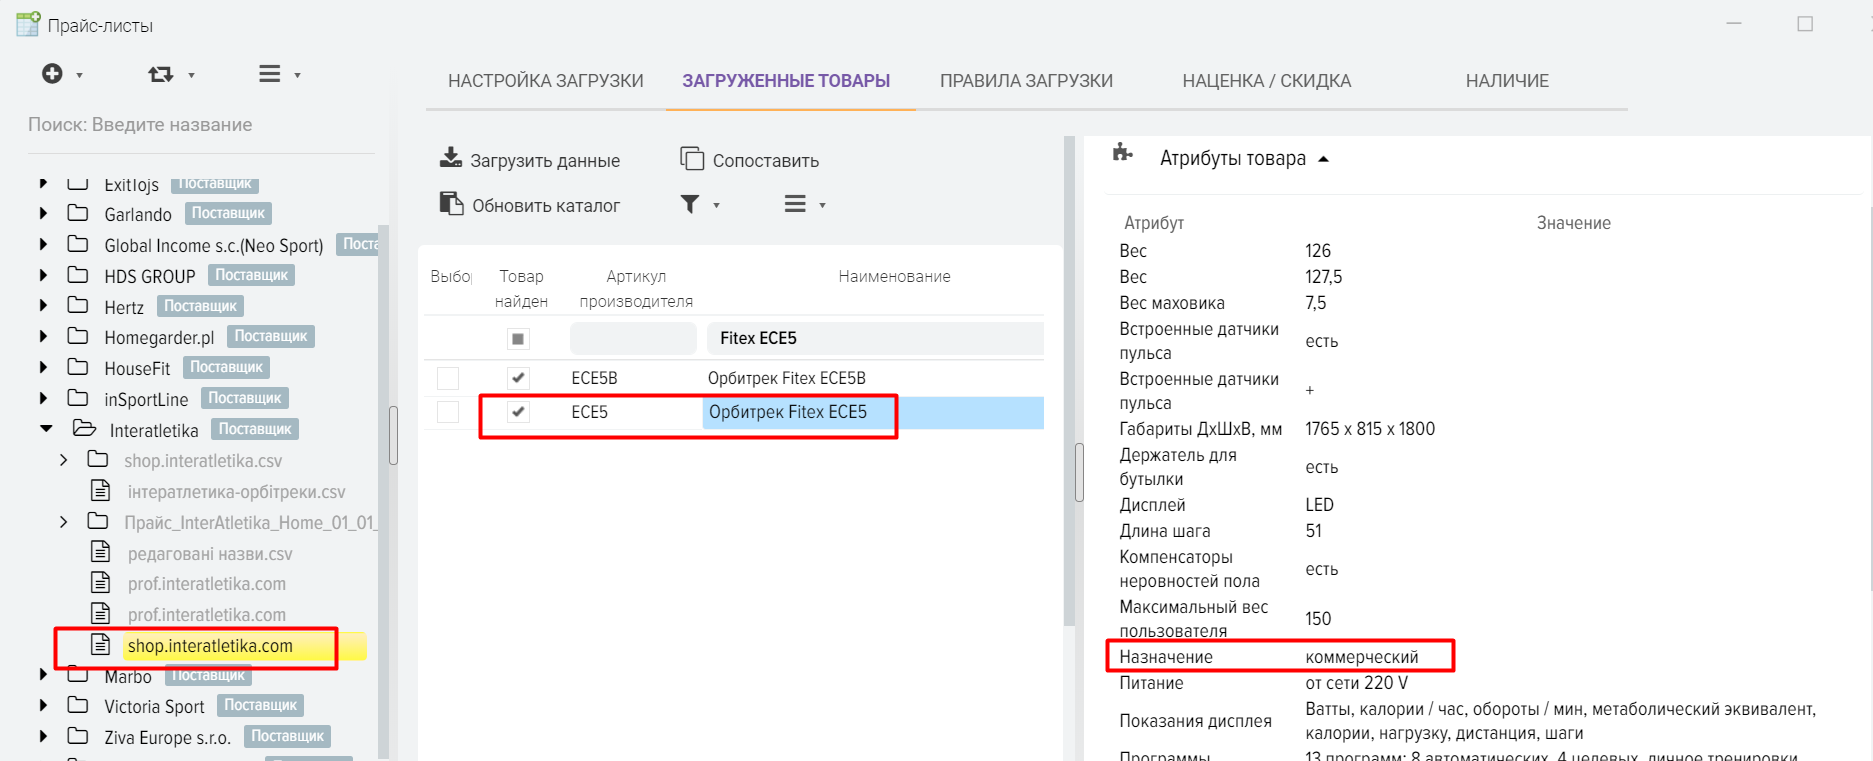
Task: Click the Garlando folder icon
Action: (x=78, y=213)
